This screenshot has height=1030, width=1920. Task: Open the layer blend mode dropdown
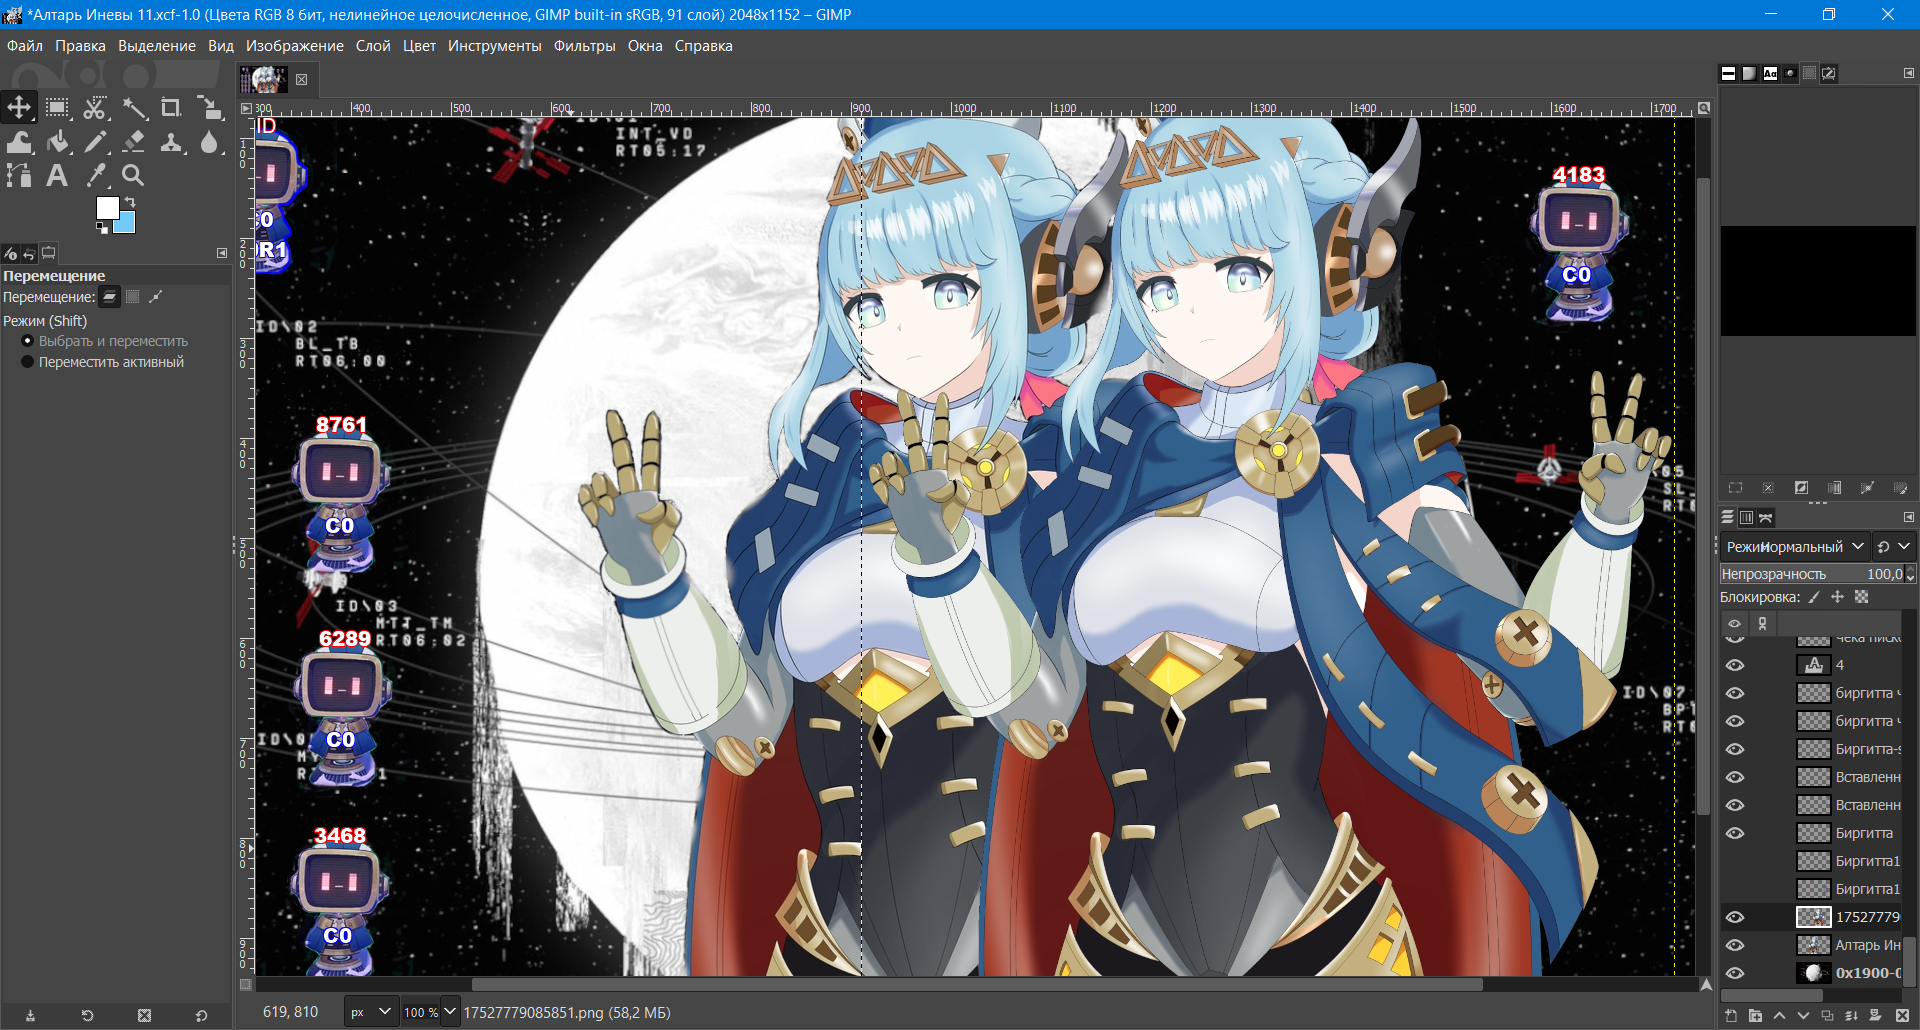click(1794, 546)
